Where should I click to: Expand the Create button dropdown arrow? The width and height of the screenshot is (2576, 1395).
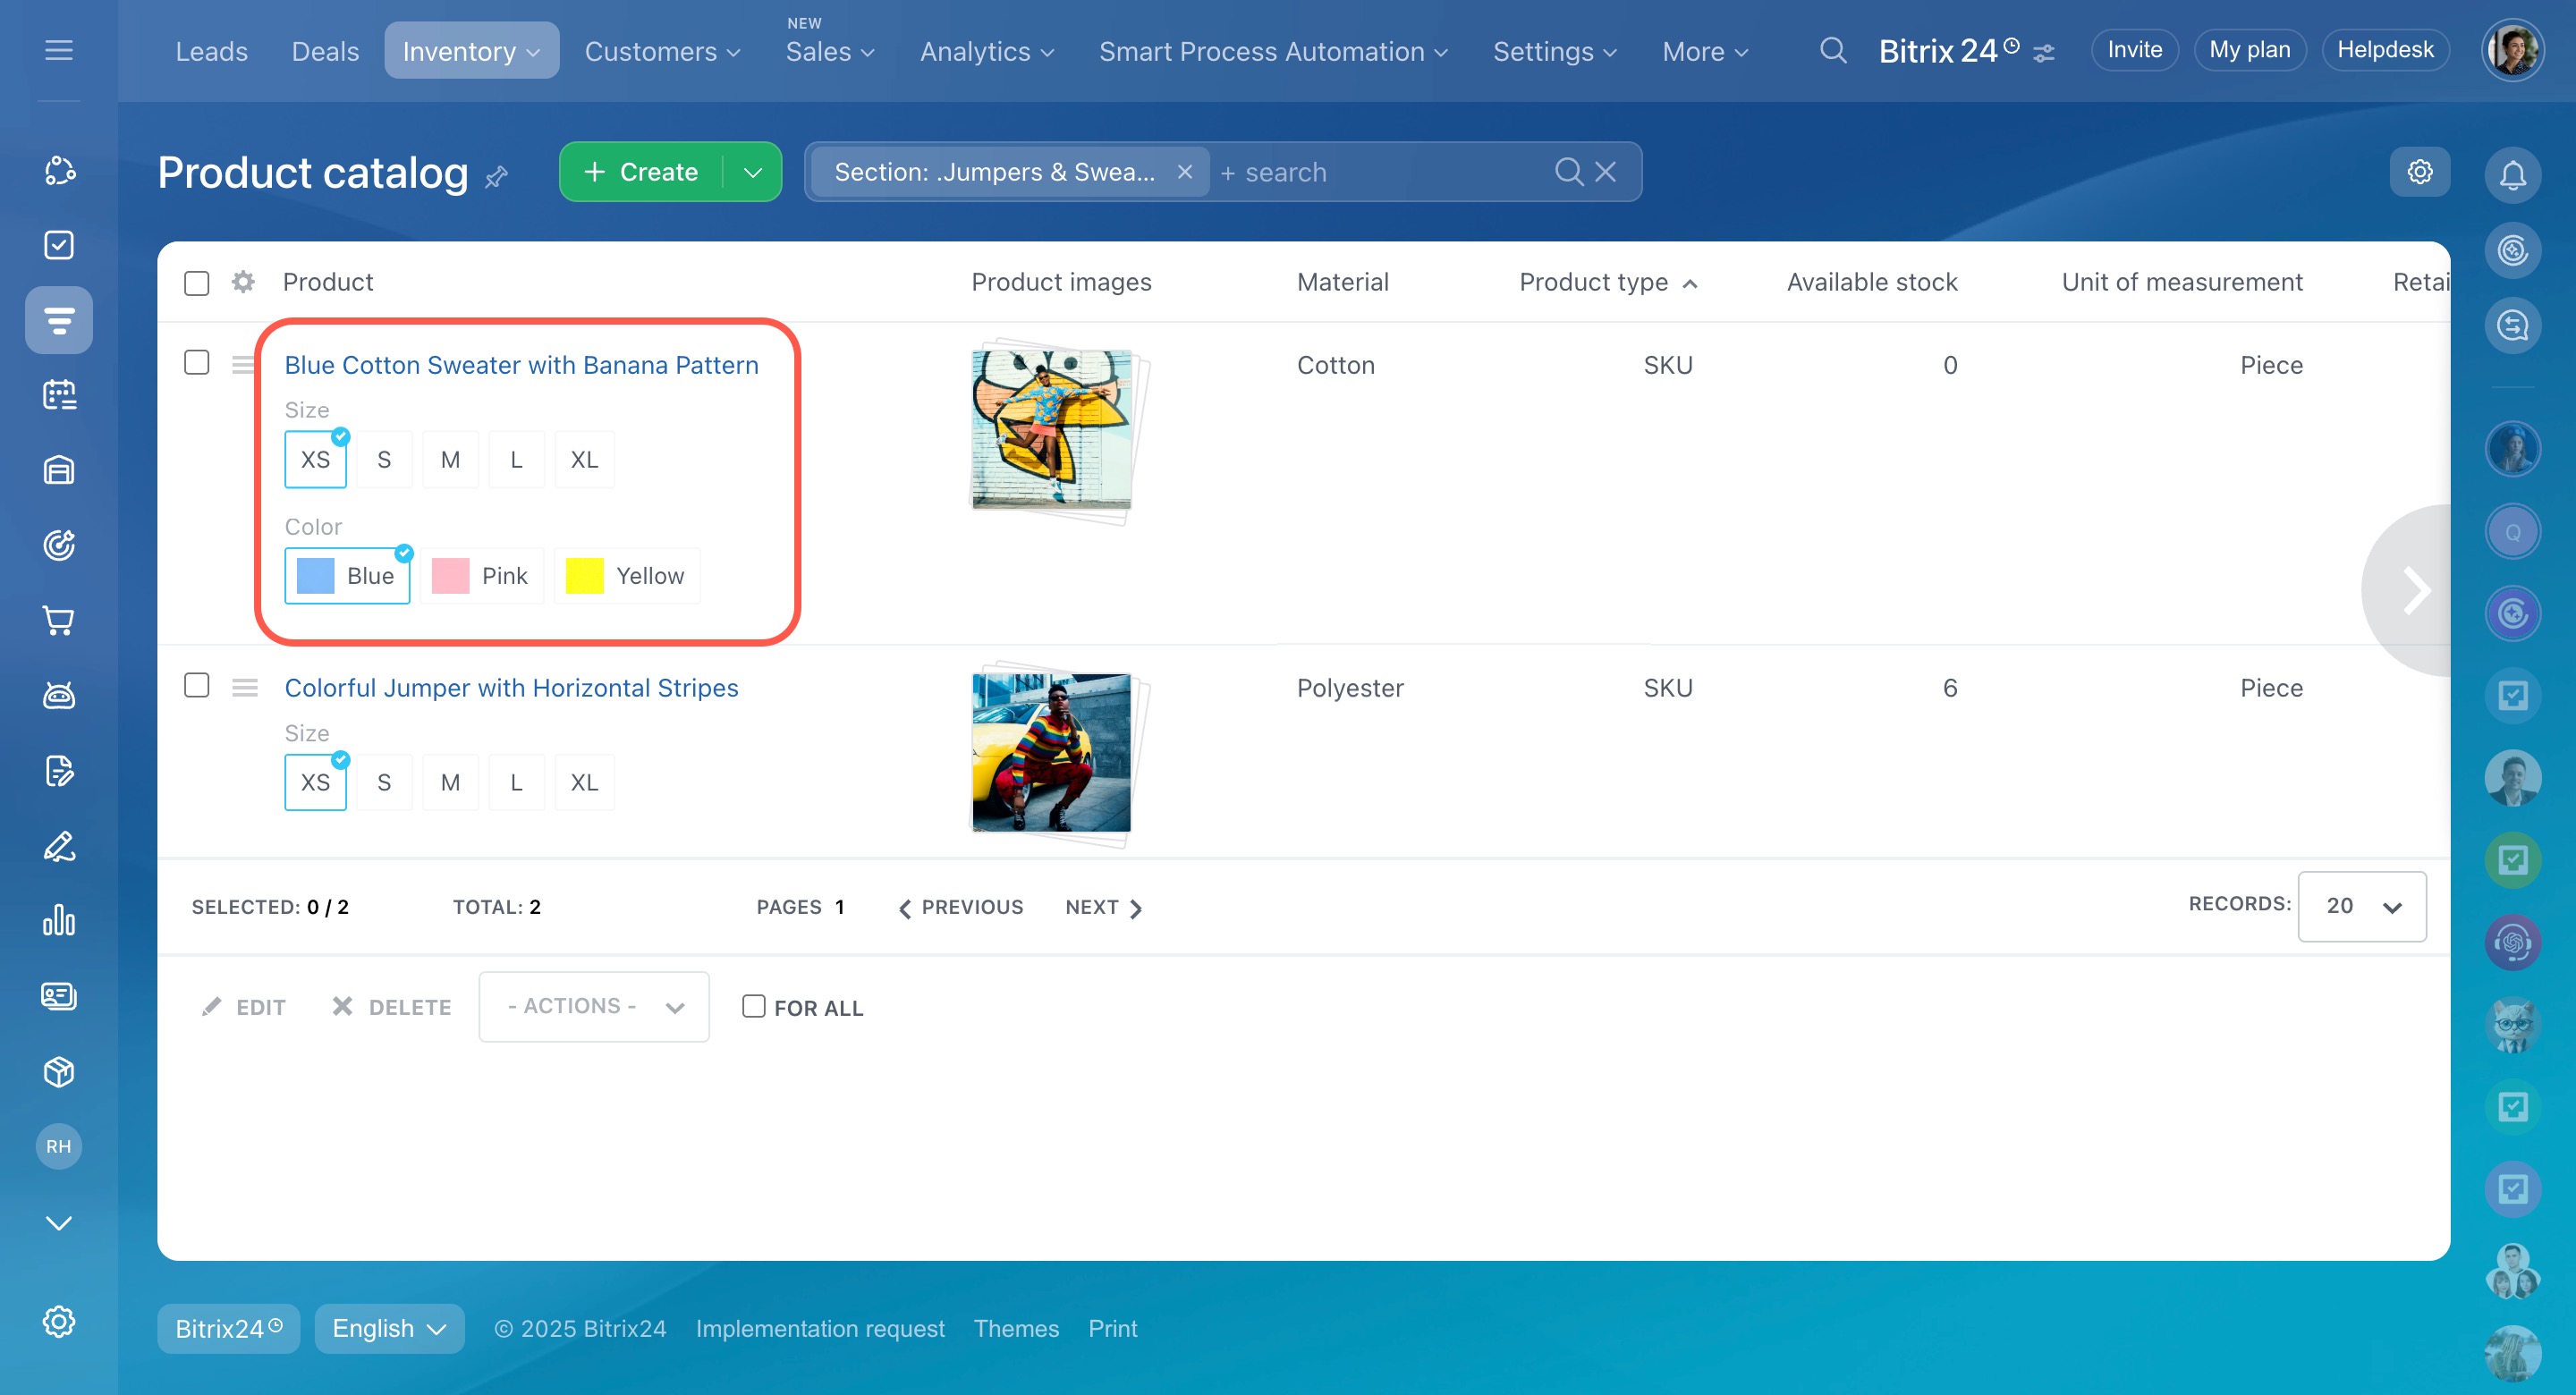click(x=753, y=172)
